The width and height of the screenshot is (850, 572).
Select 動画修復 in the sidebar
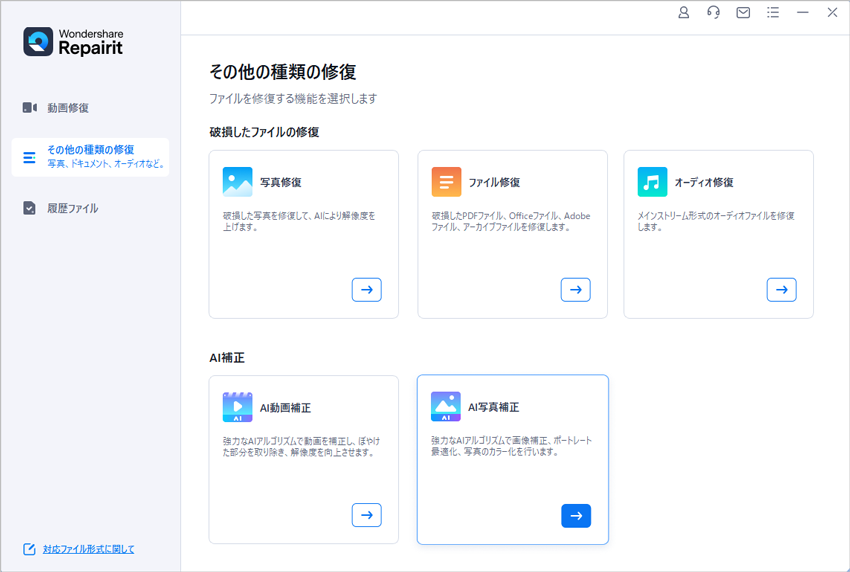(x=67, y=108)
